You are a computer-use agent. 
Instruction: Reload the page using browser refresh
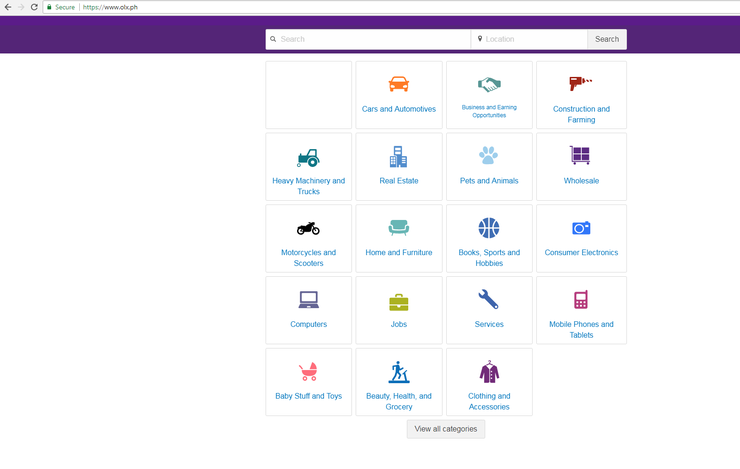[34, 7]
